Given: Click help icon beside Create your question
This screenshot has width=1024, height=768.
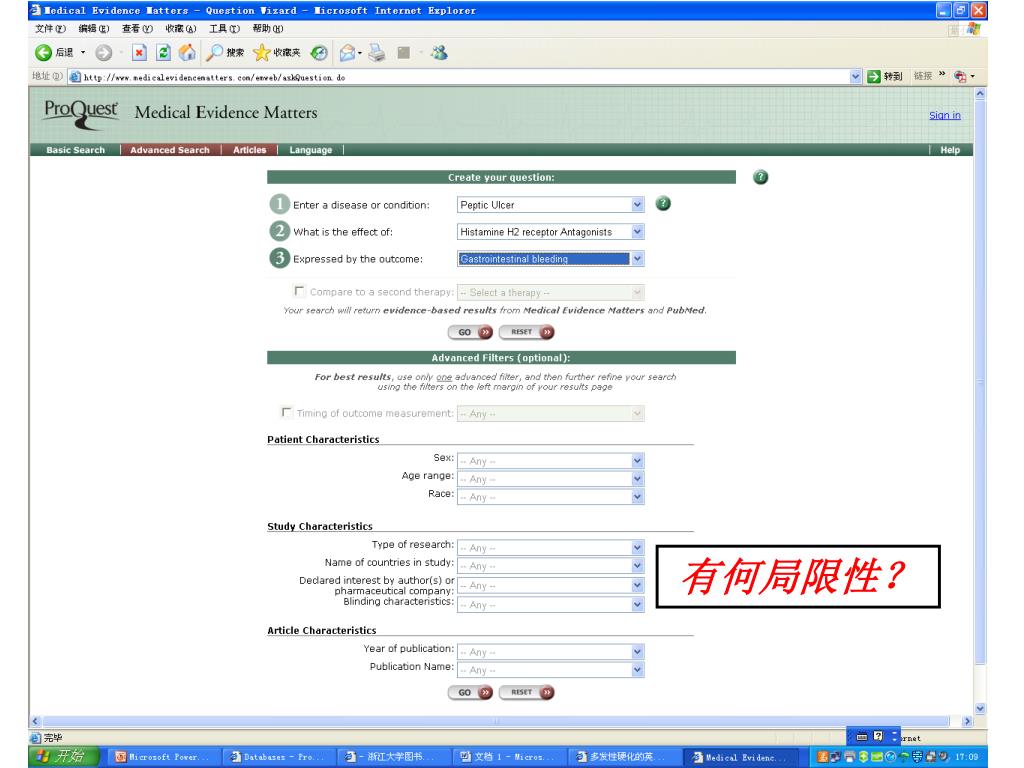Looking at the screenshot, I should tap(761, 177).
